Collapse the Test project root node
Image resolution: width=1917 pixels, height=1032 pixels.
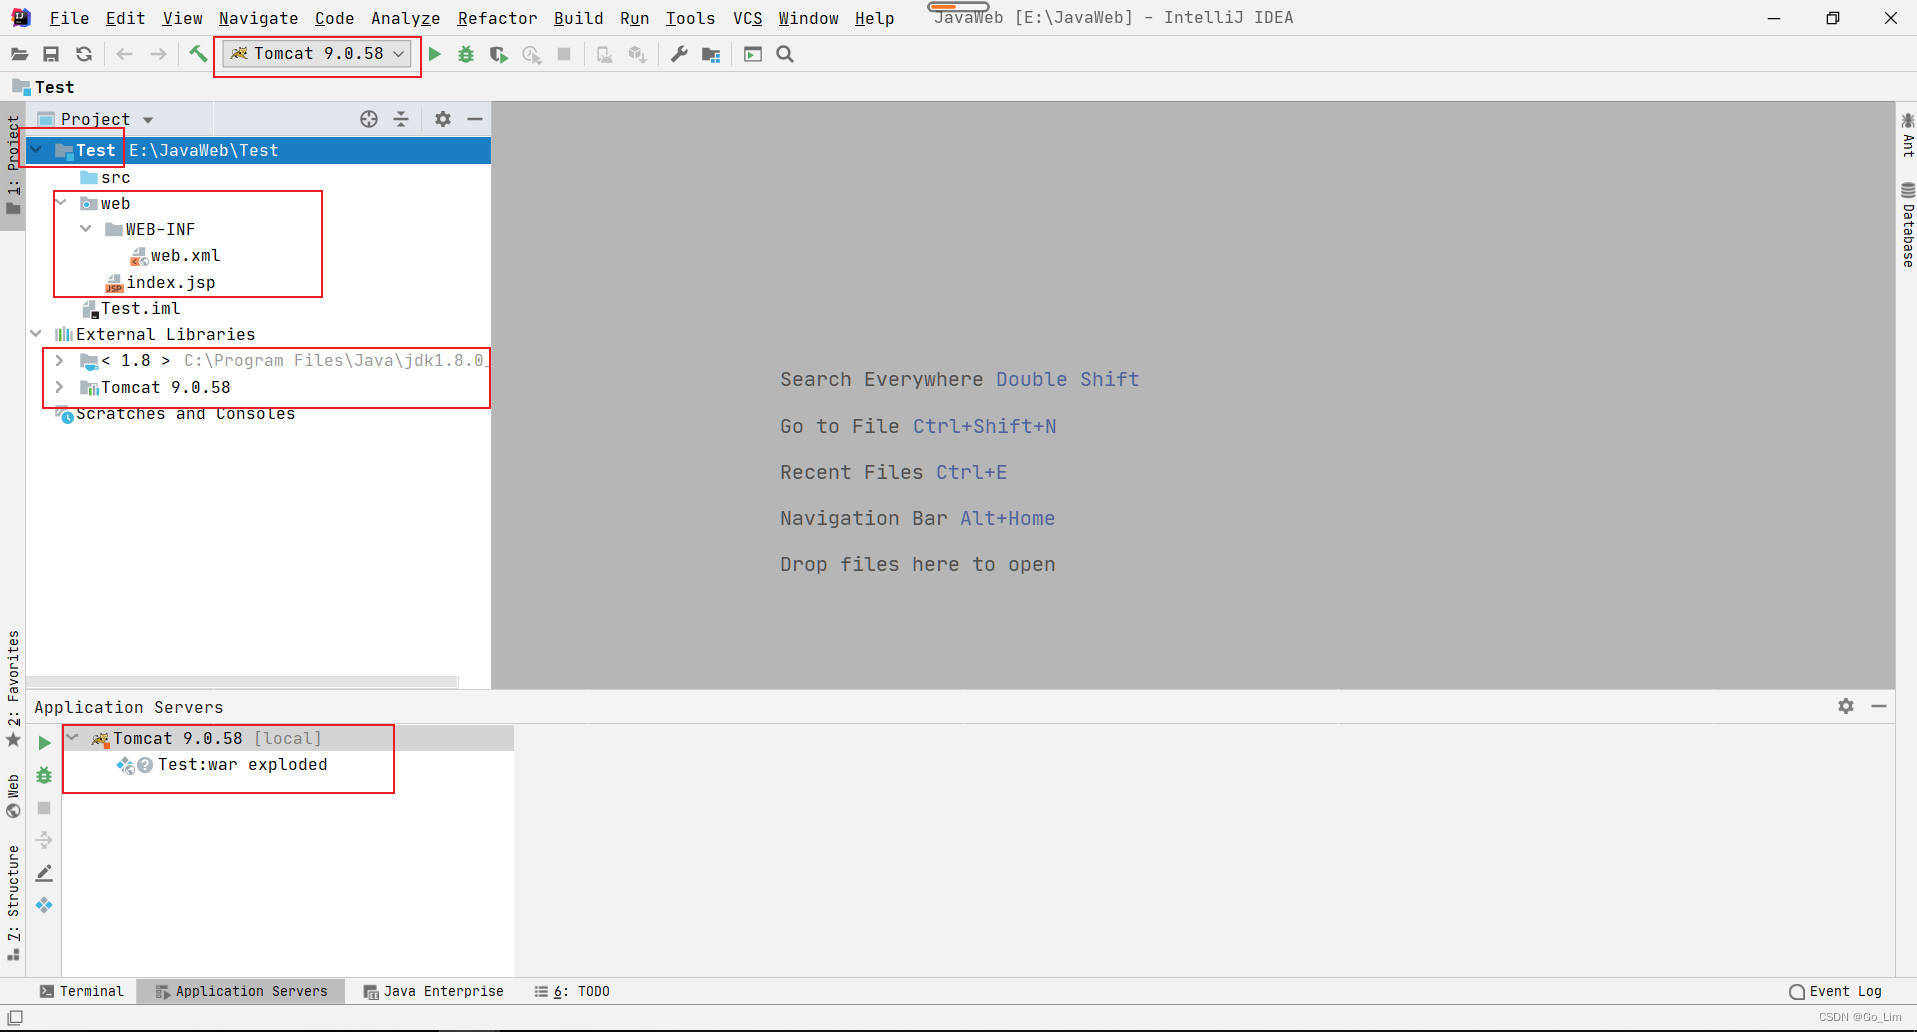click(37, 150)
